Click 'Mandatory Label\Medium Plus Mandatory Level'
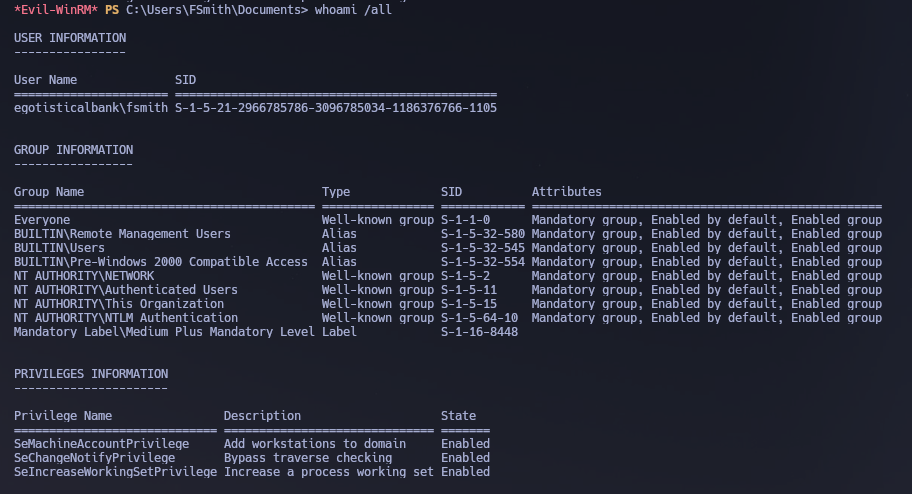 pyautogui.click(x=164, y=332)
